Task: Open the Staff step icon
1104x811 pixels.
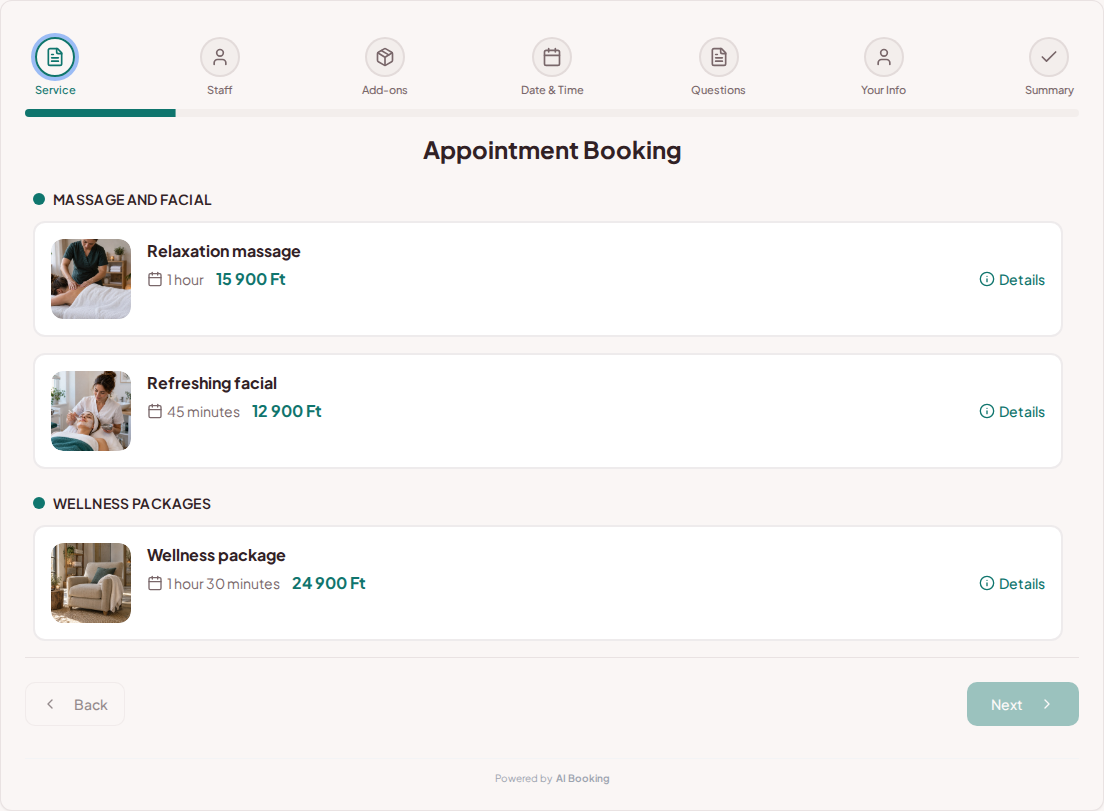Action: tap(220, 57)
